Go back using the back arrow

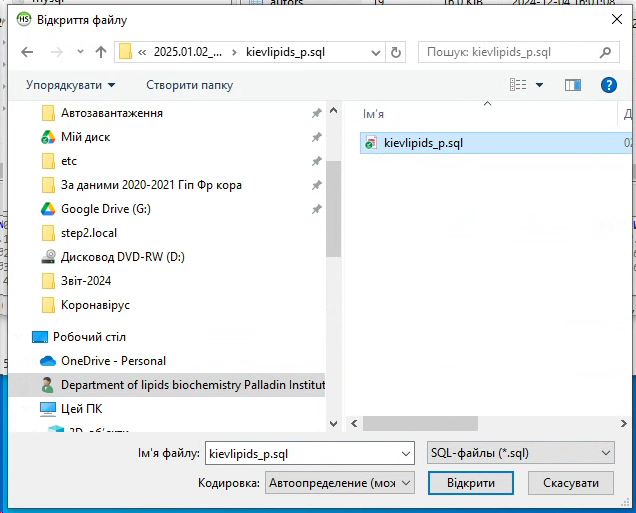(27, 52)
